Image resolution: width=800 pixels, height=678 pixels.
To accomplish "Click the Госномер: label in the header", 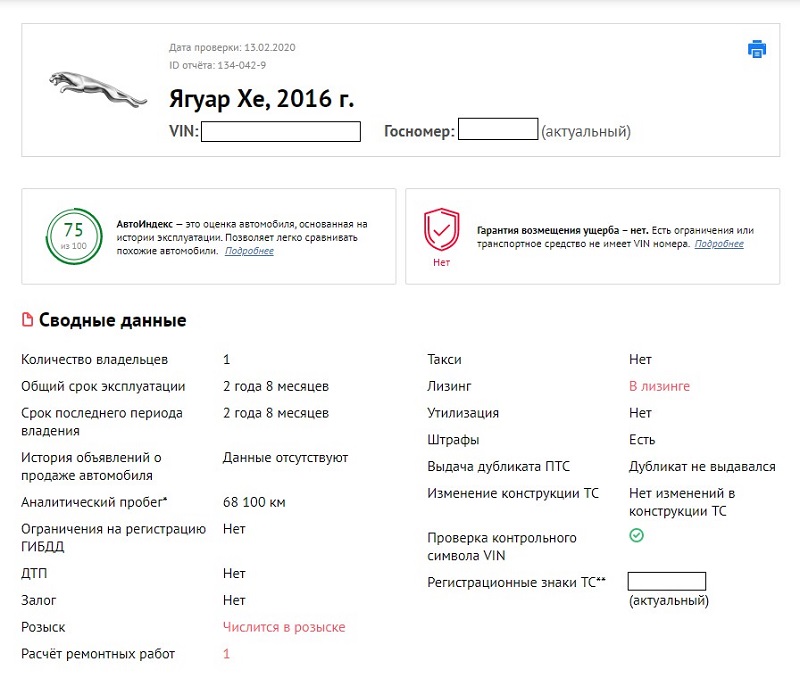I will [x=419, y=131].
